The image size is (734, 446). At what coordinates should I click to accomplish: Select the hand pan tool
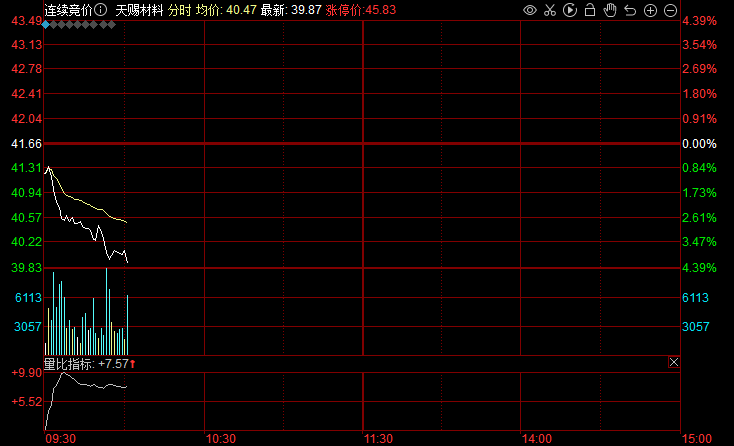pos(610,10)
